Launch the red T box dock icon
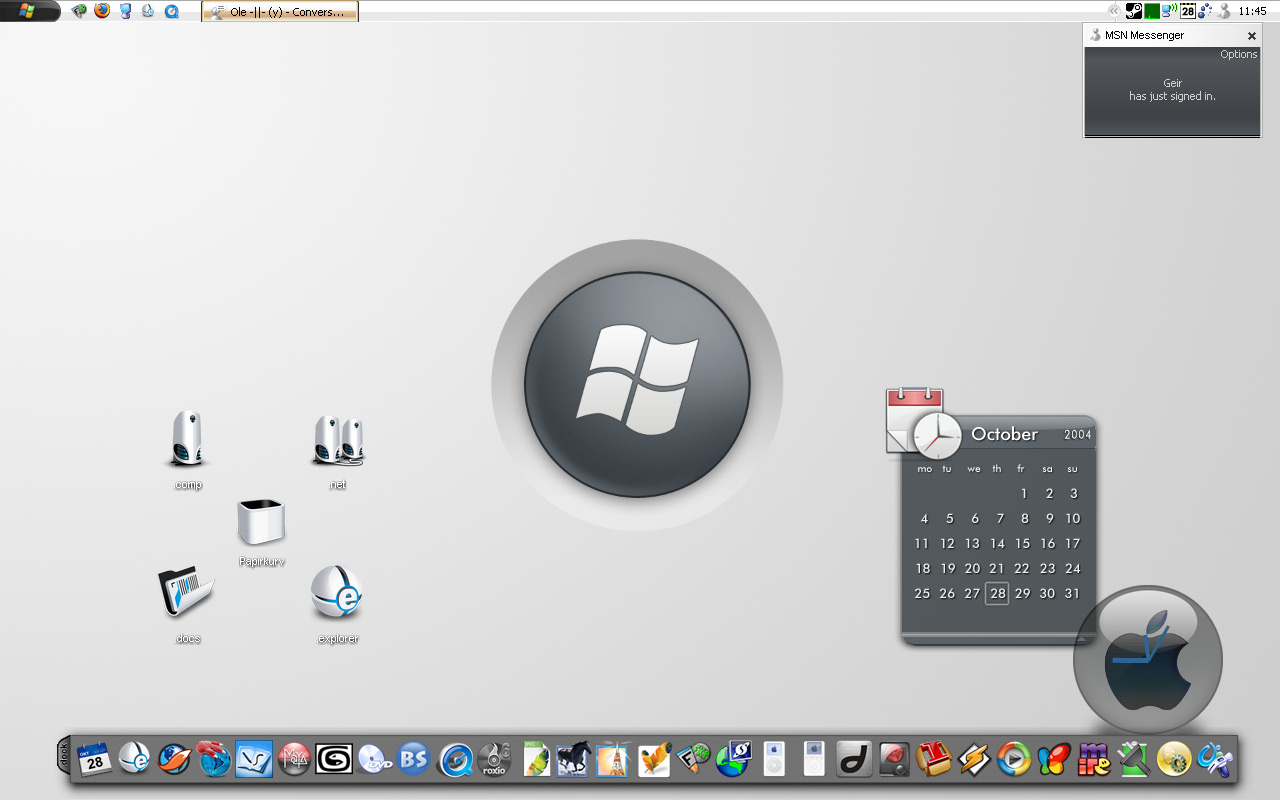The height and width of the screenshot is (800, 1280). tap(934, 760)
